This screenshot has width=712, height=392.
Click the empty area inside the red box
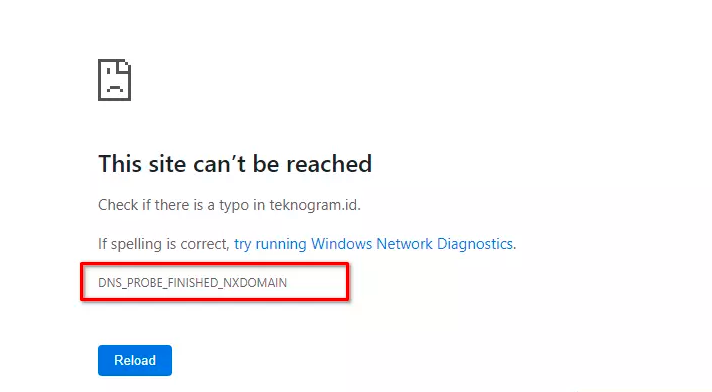pos(318,283)
